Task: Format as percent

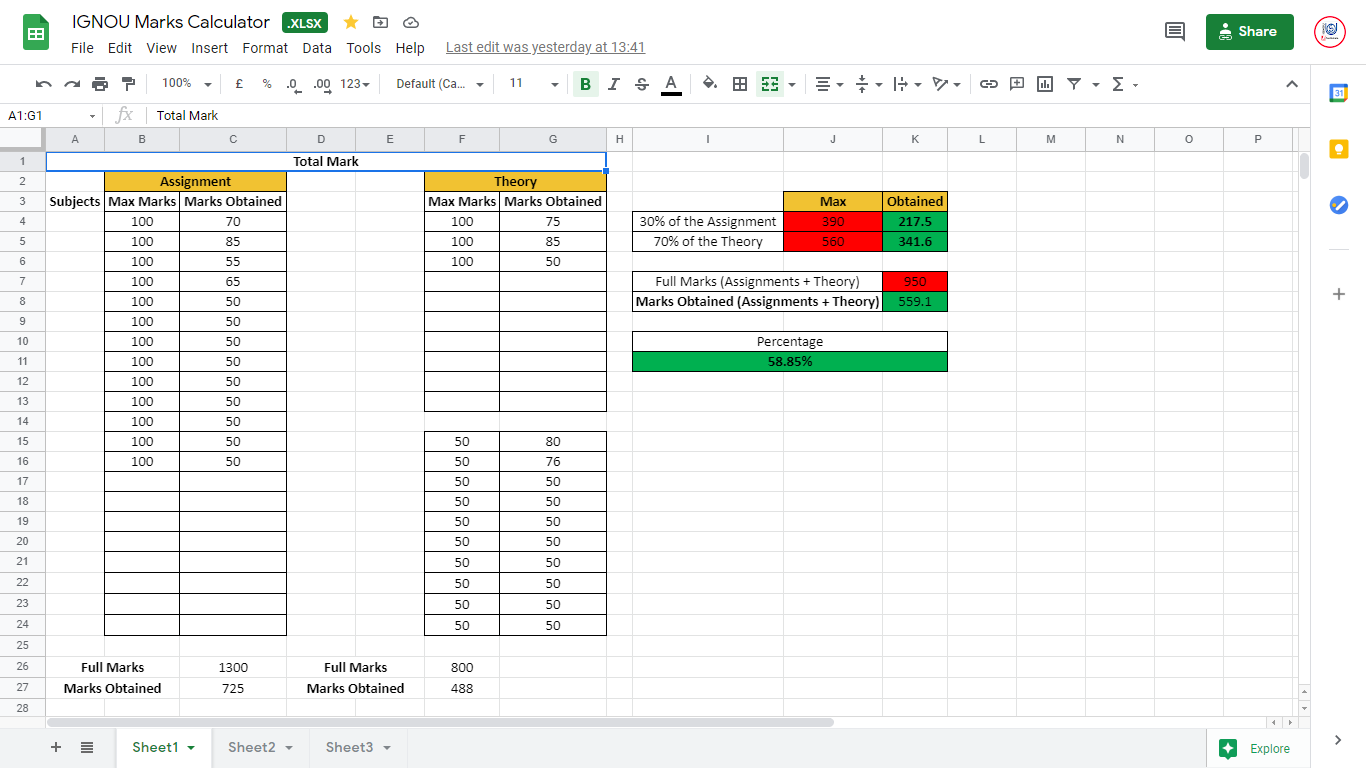Action: [267, 84]
